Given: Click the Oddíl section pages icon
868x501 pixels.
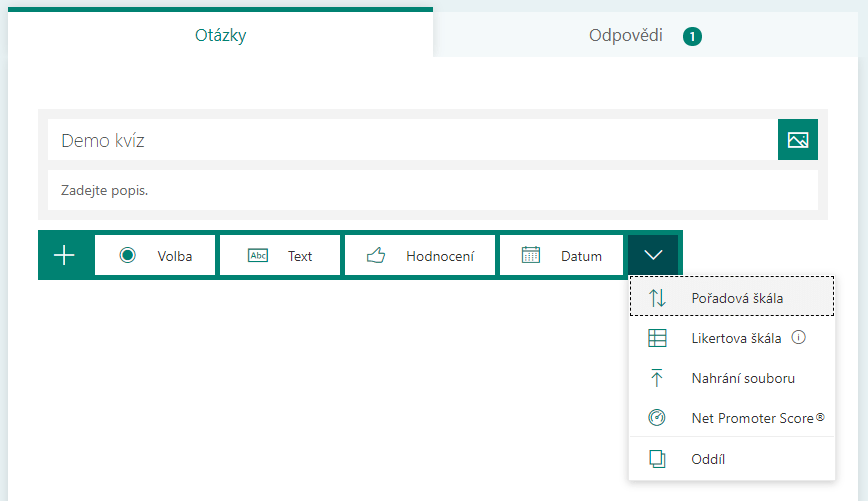Looking at the screenshot, I should [657, 459].
